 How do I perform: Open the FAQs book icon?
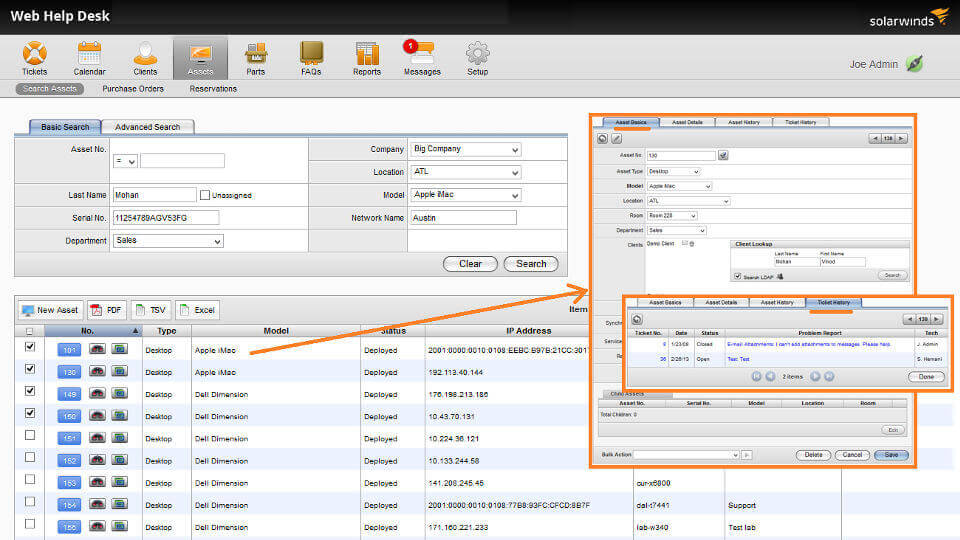pyautogui.click(x=311, y=54)
